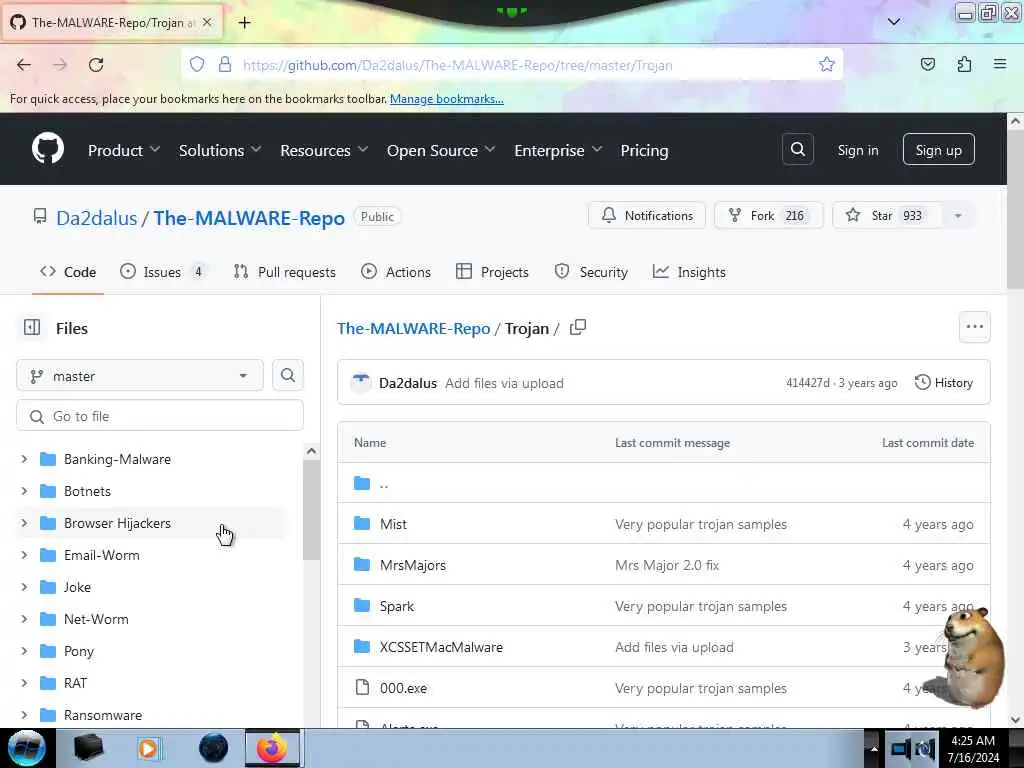Click the file tree scrollbar thumb
This screenshot has width=1024, height=768.
311,509
